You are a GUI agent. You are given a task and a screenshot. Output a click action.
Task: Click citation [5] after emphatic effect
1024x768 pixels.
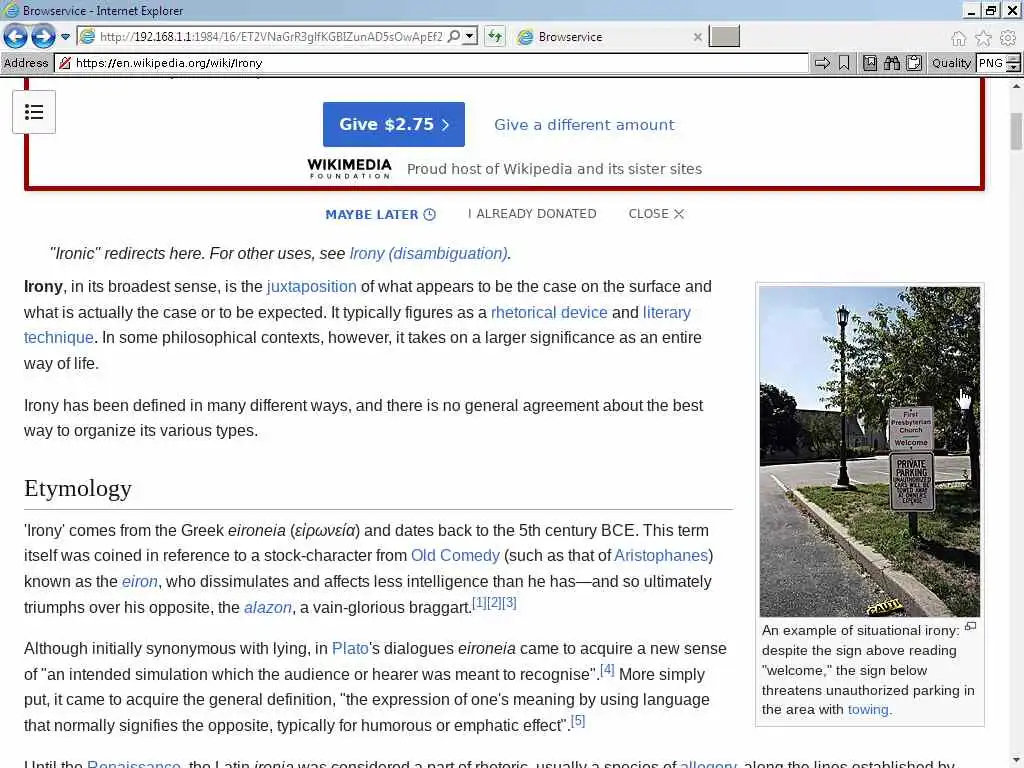pyautogui.click(x=577, y=721)
